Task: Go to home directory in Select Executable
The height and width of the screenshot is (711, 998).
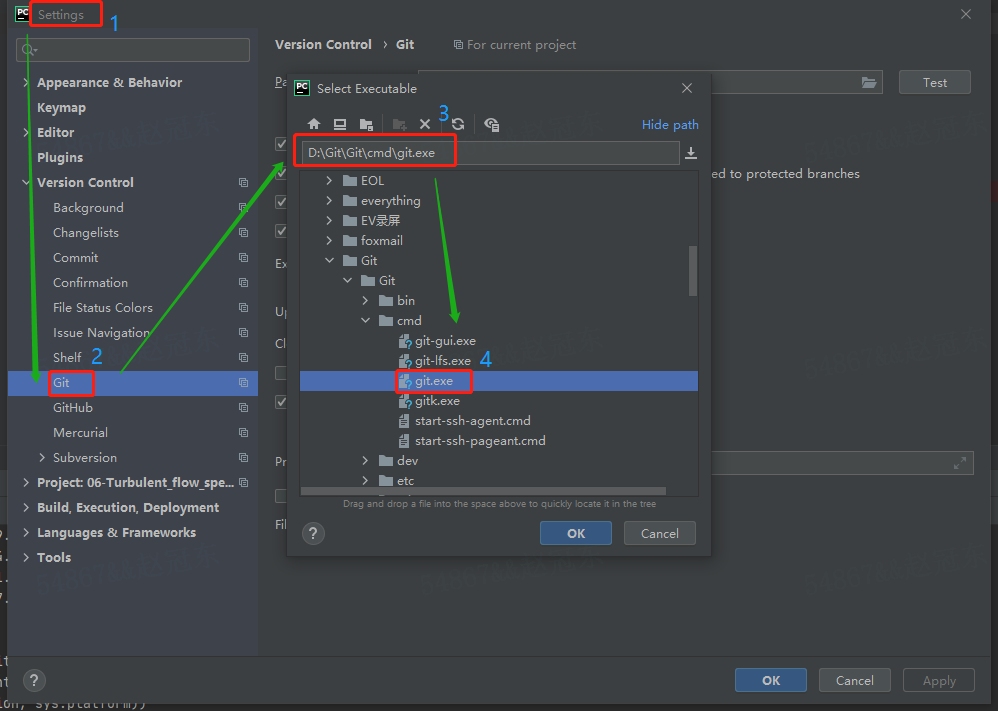Action: point(314,124)
